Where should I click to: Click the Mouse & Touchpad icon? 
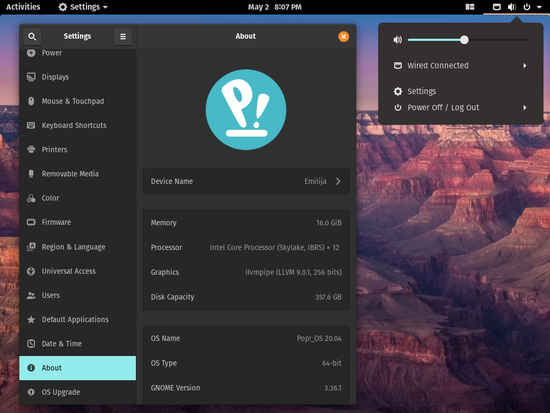[x=31, y=101]
